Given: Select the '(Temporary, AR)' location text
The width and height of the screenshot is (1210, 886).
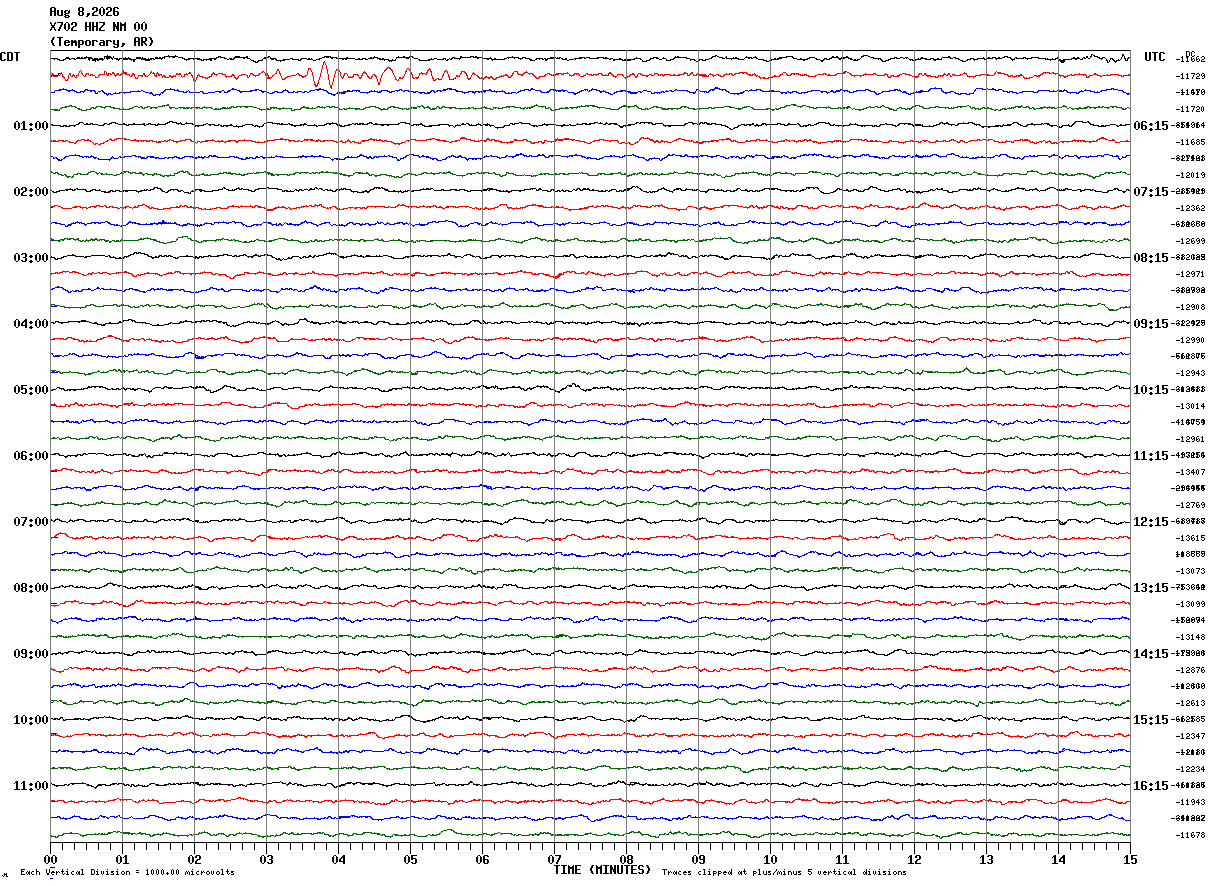Looking at the screenshot, I should pos(102,42).
